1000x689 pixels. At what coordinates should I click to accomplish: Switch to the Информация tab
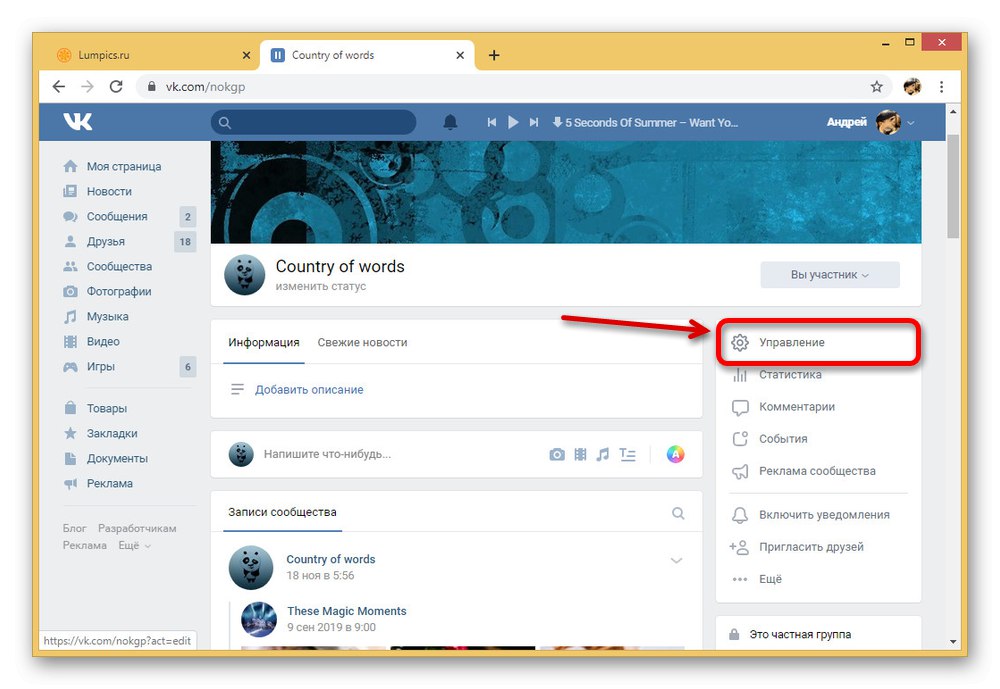263,343
